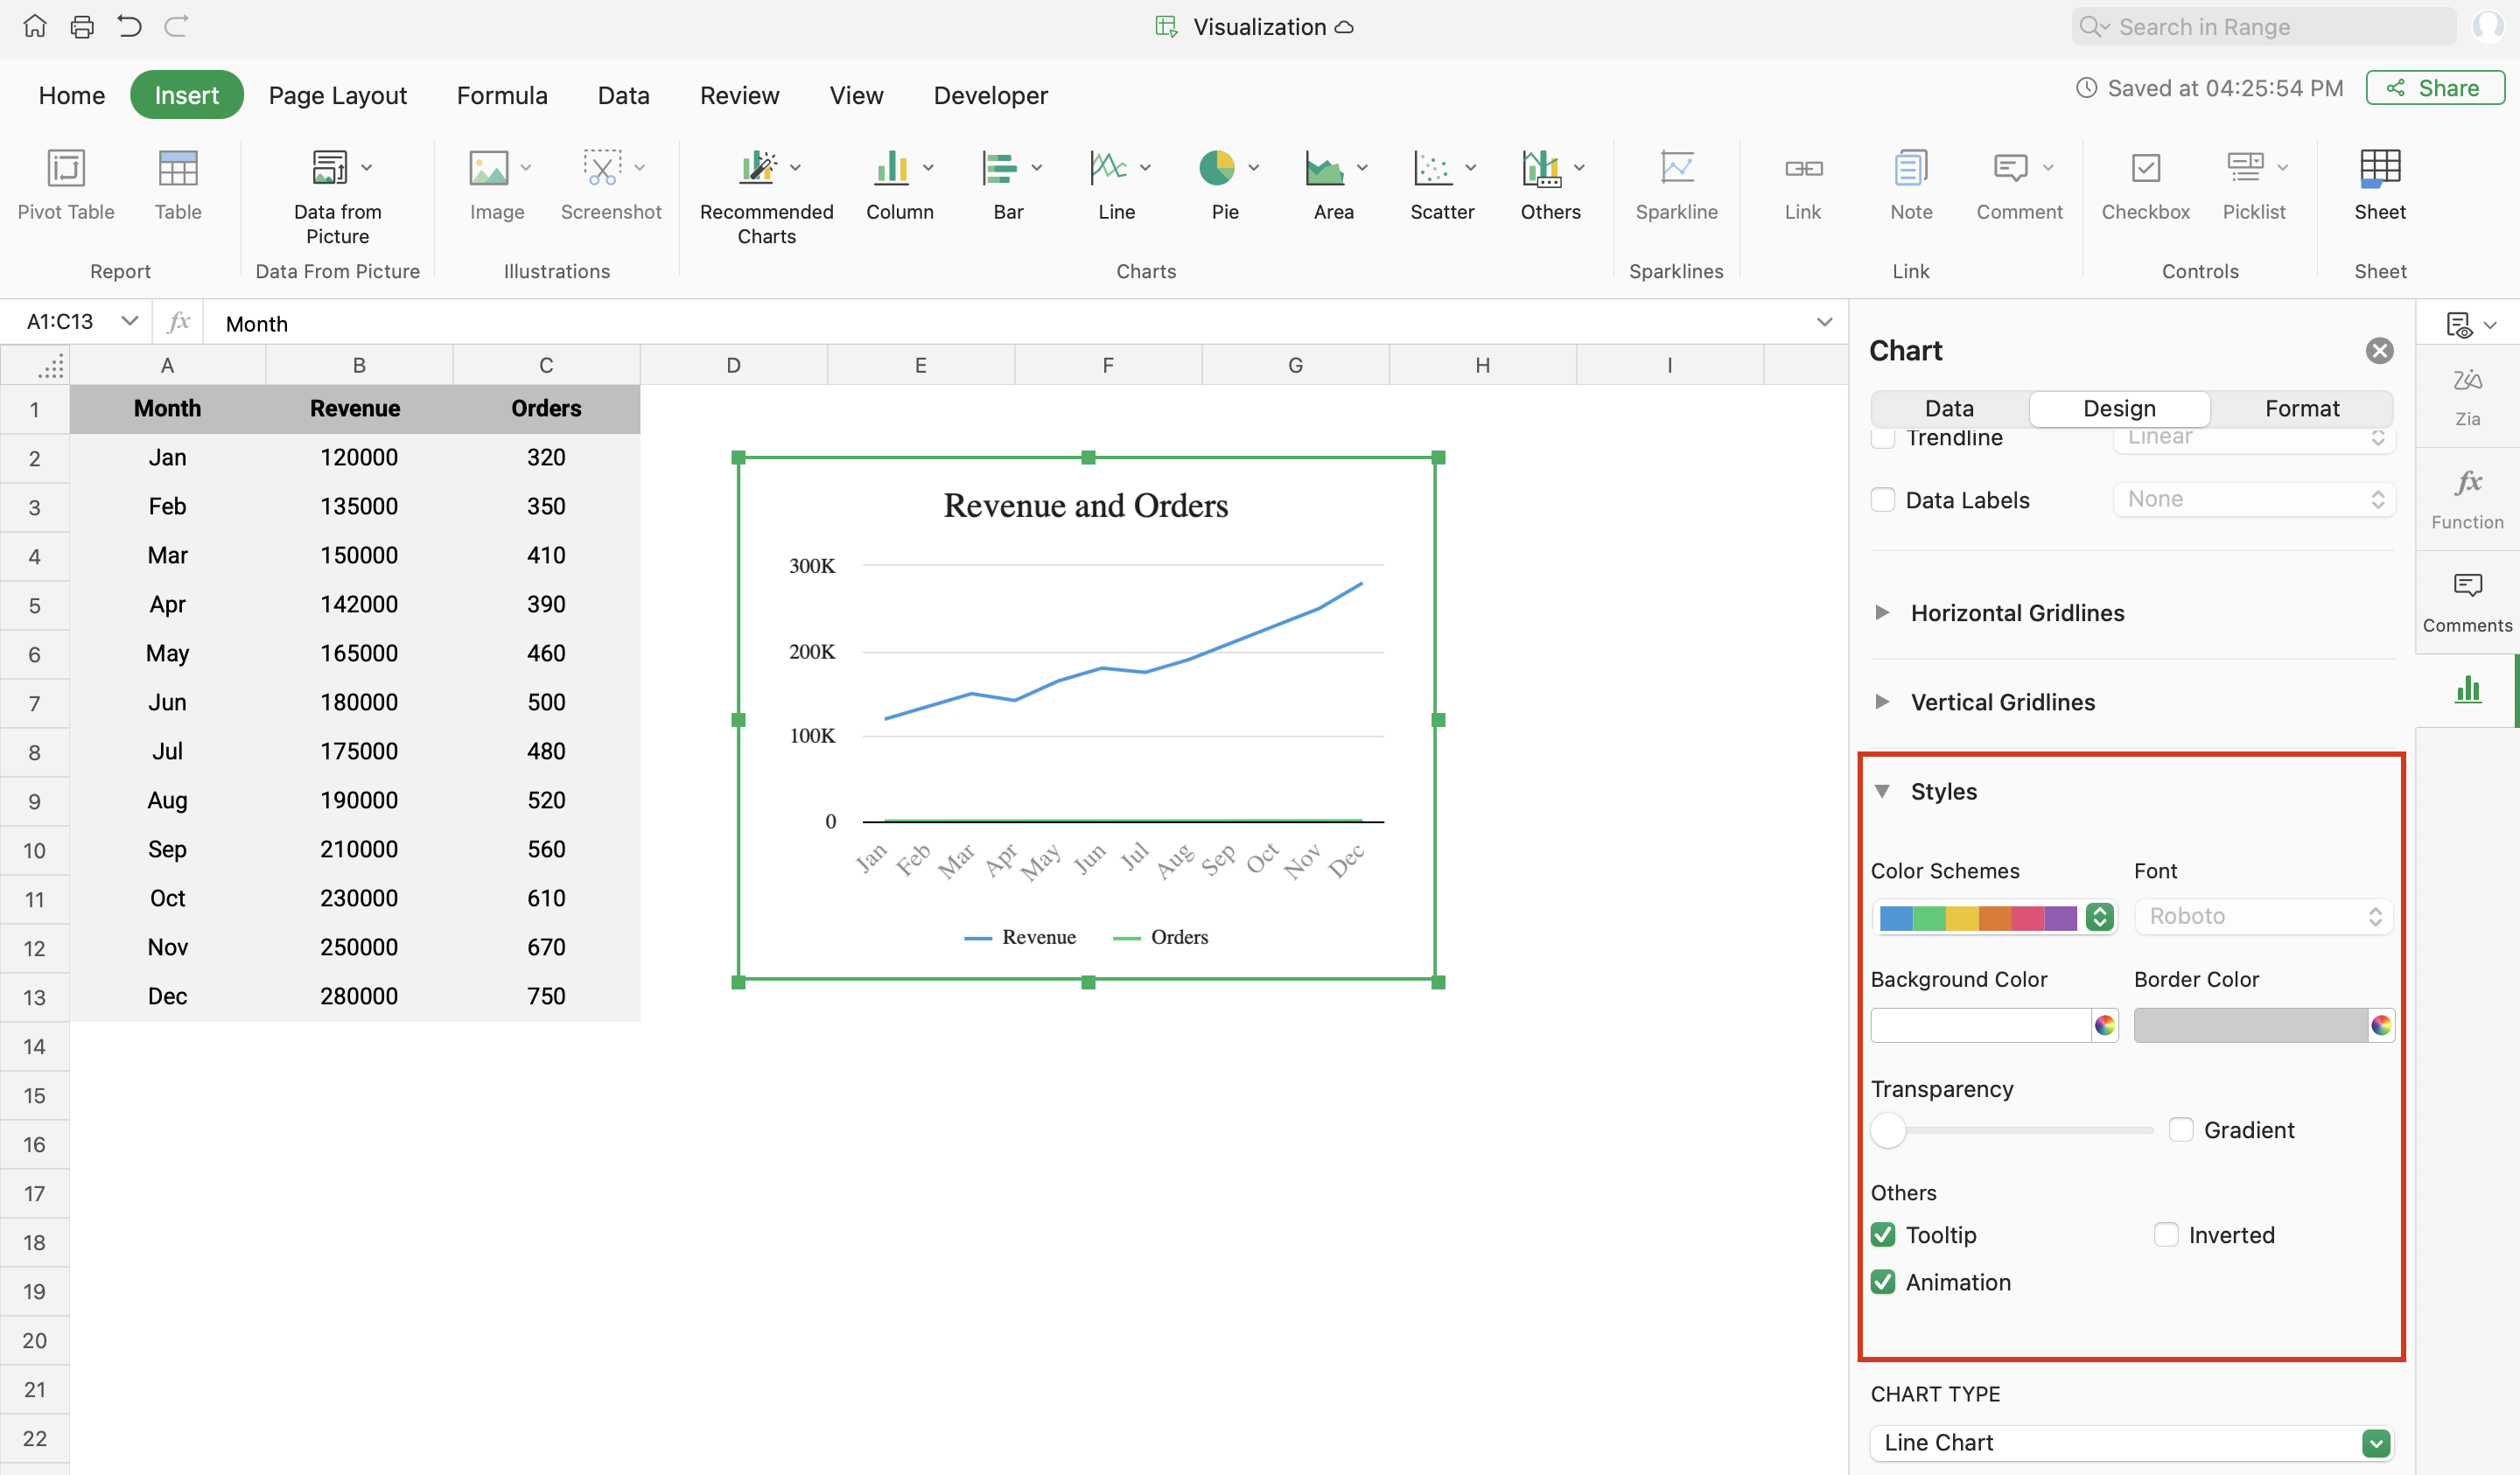Click the Scatter chart icon
Image resolution: width=2520 pixels, height=1475 pixels.
tap(1432, 170)
